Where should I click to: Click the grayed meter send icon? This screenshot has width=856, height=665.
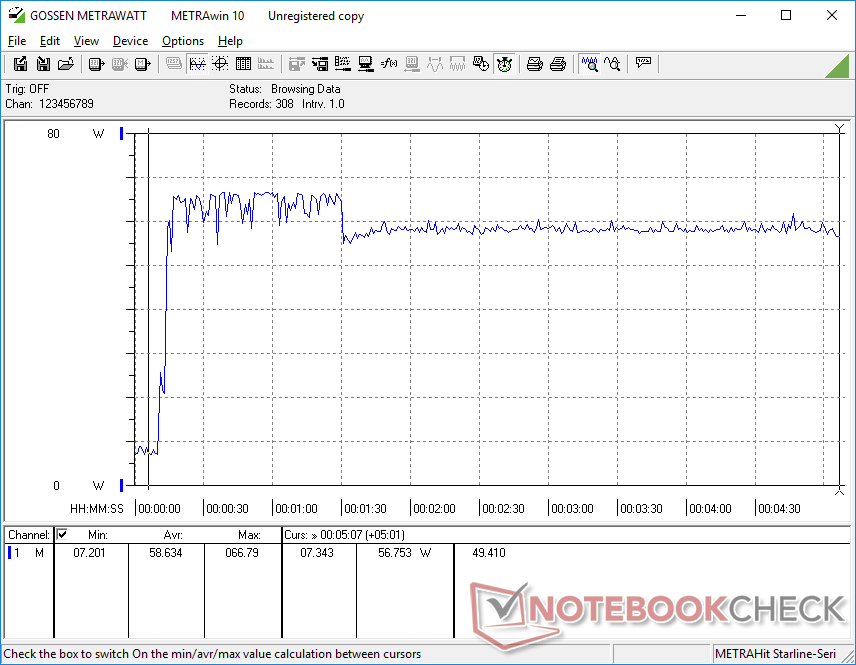(412, 64)
